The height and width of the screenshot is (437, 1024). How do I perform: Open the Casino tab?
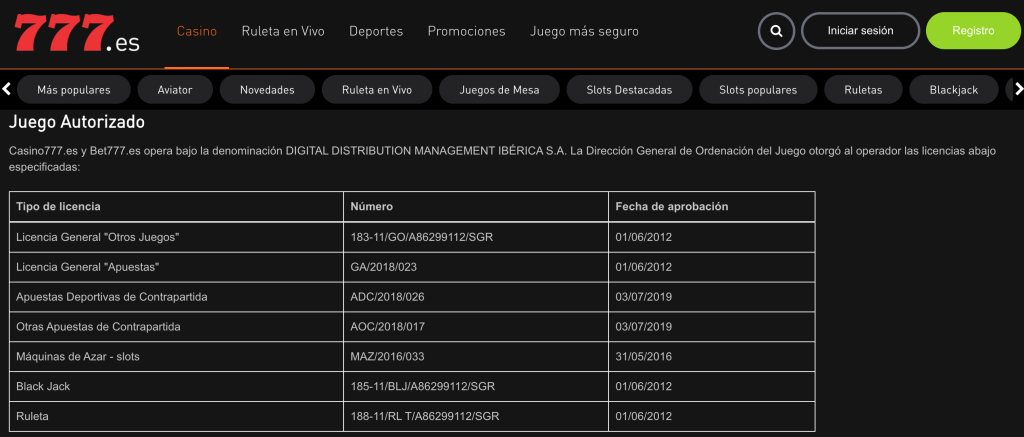coord(197,31)
